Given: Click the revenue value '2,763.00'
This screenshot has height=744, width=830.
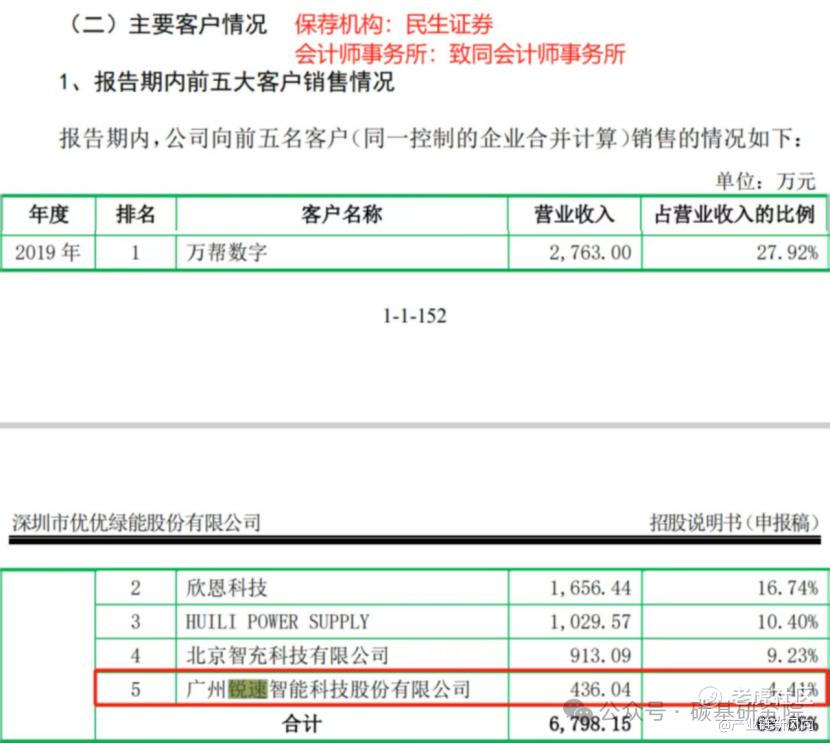Looking at the screenshot, I should pos(590,252).
